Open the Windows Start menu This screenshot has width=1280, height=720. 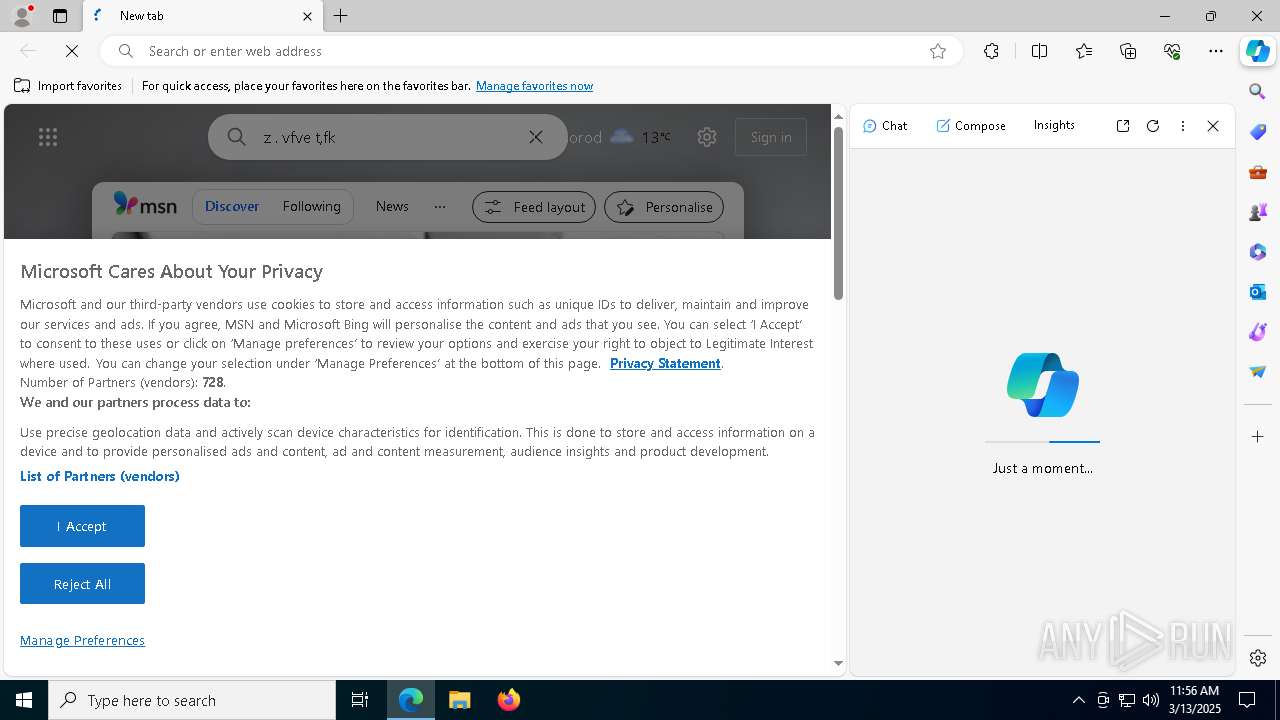pos(24,700)
